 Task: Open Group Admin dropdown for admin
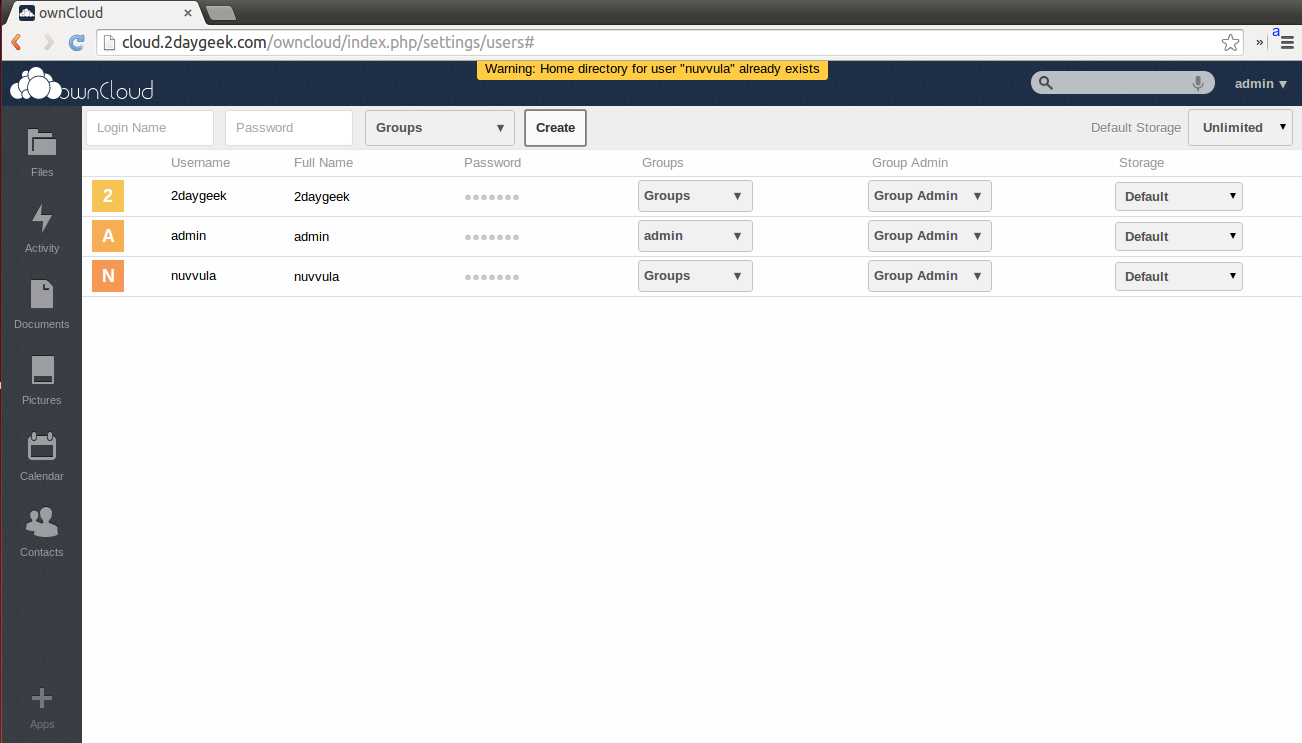pos(930,236)
